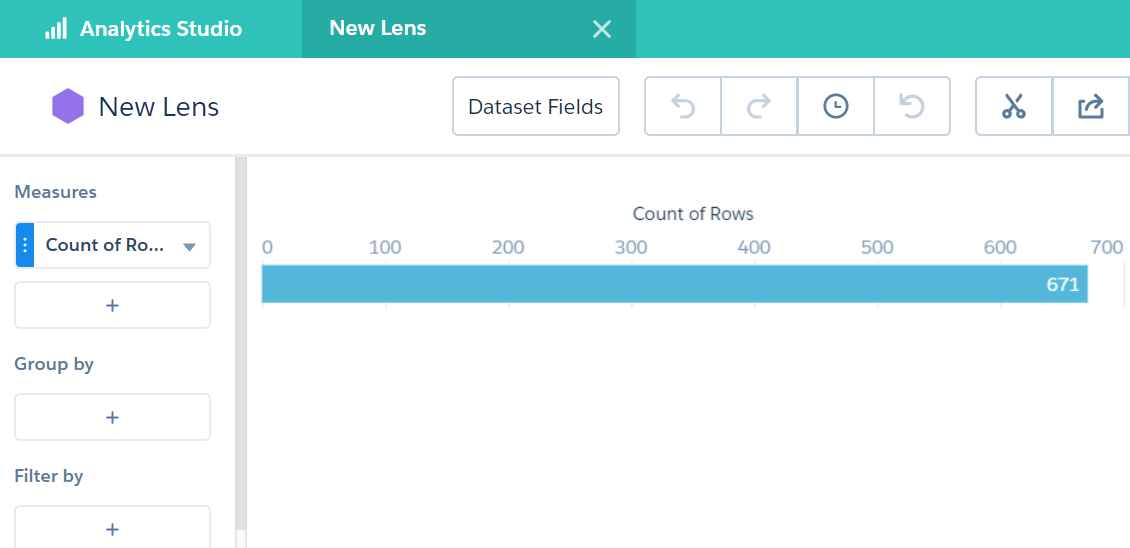1130x548 pixels.
Task: Add a Filter by condition
Action: pyautogui.click(x=112, y=528)
